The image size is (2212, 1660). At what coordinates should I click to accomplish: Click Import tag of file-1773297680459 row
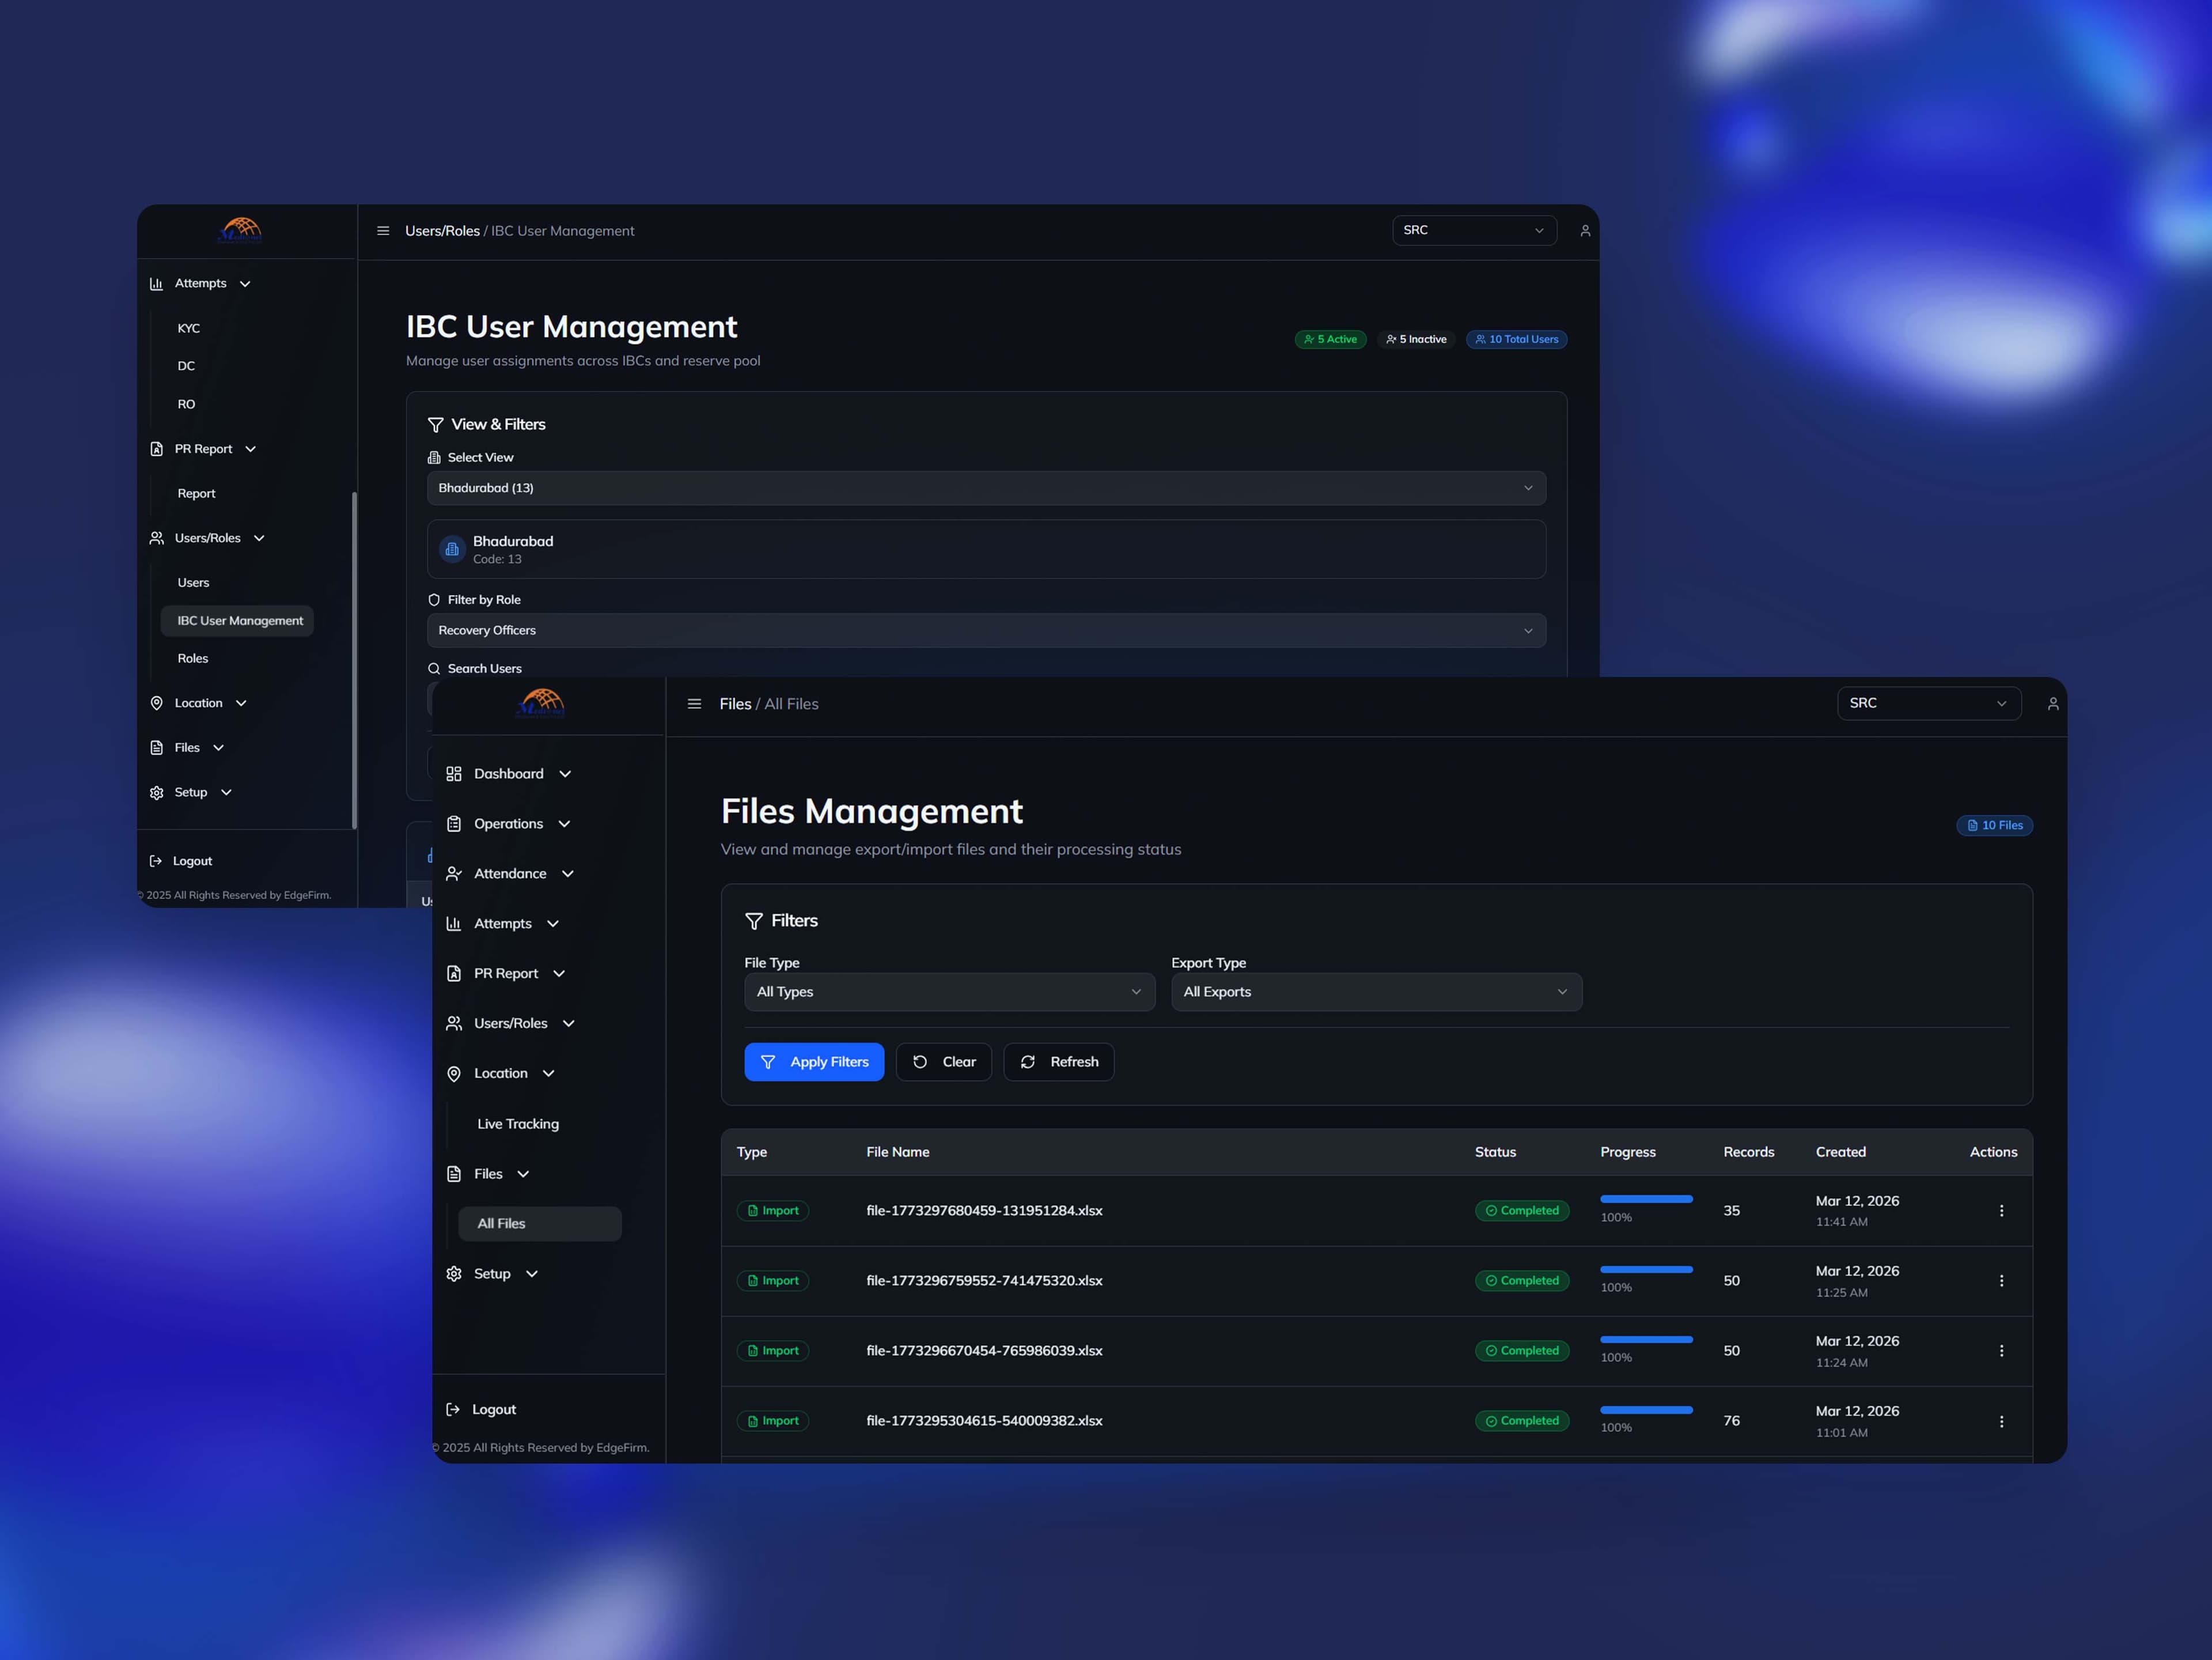pos(773,1211)
